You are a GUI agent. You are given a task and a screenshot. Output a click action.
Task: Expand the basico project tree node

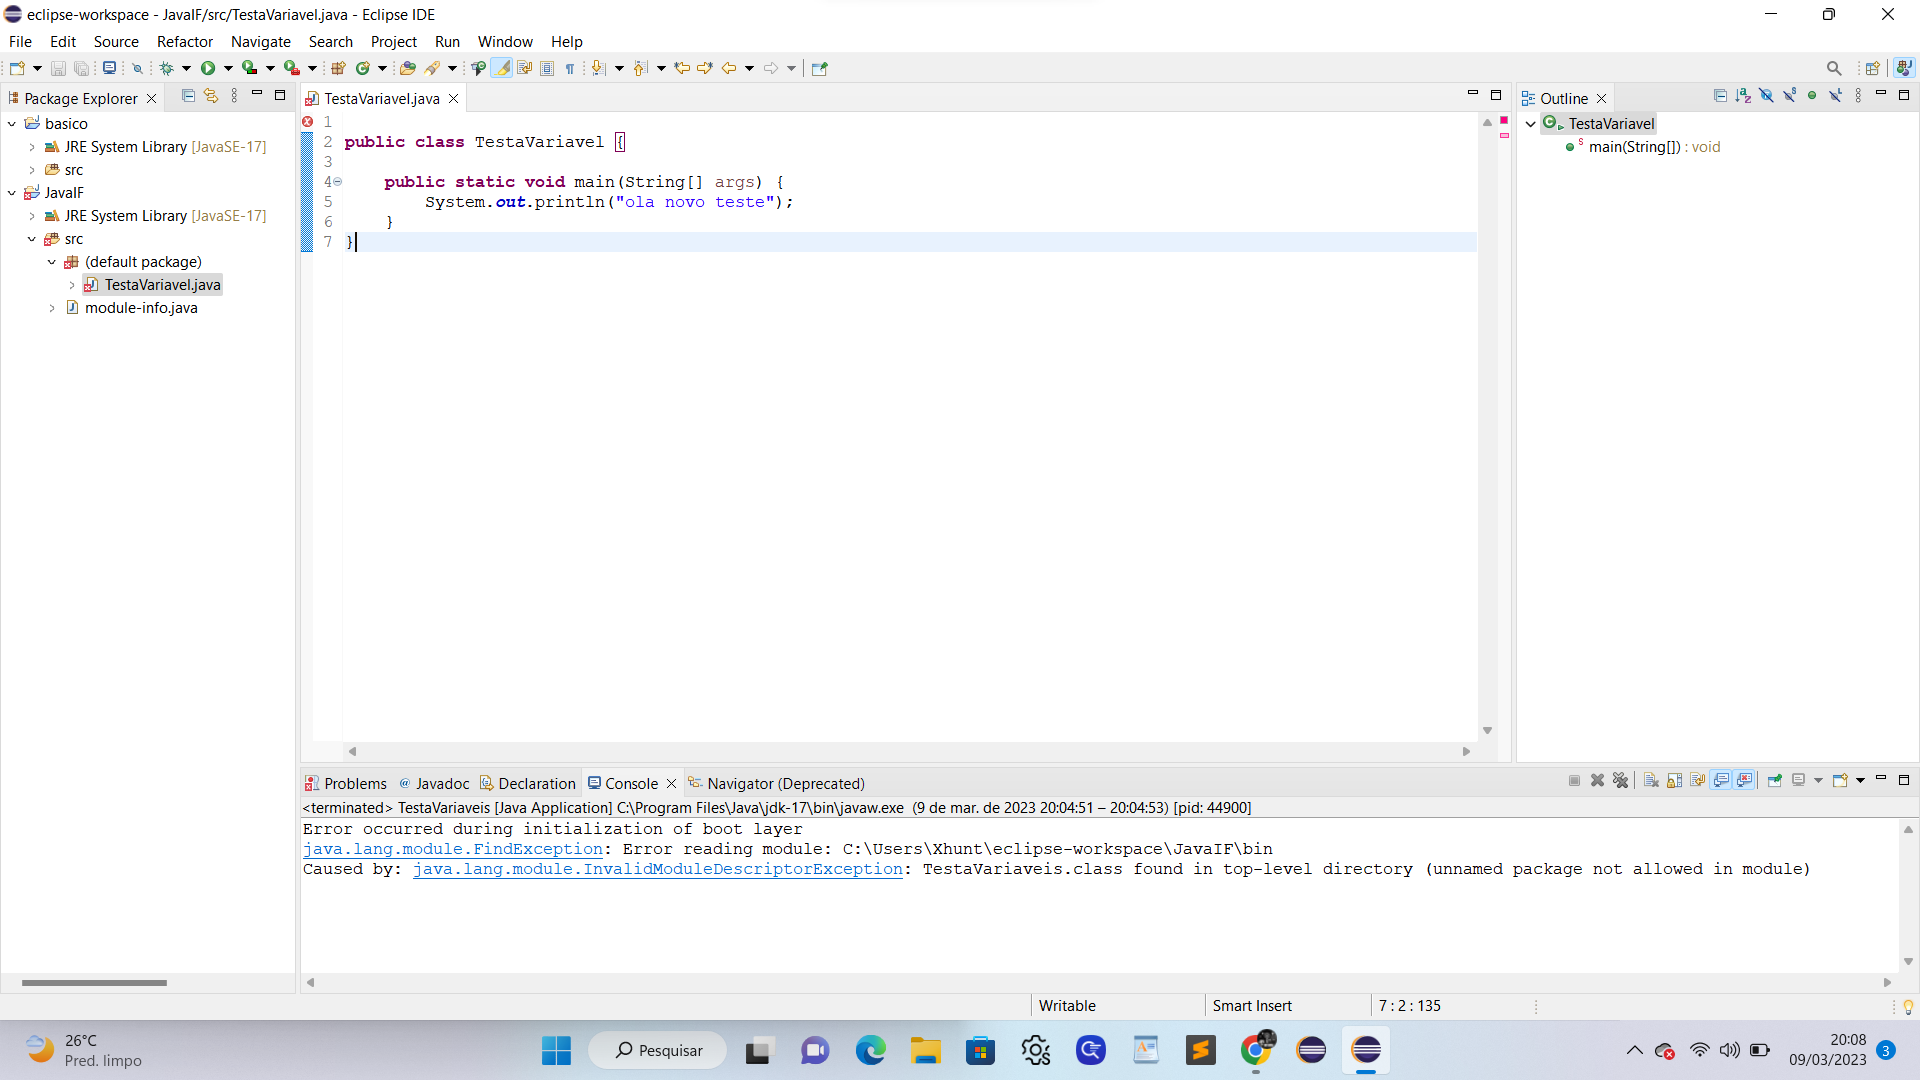click(13, 121)
